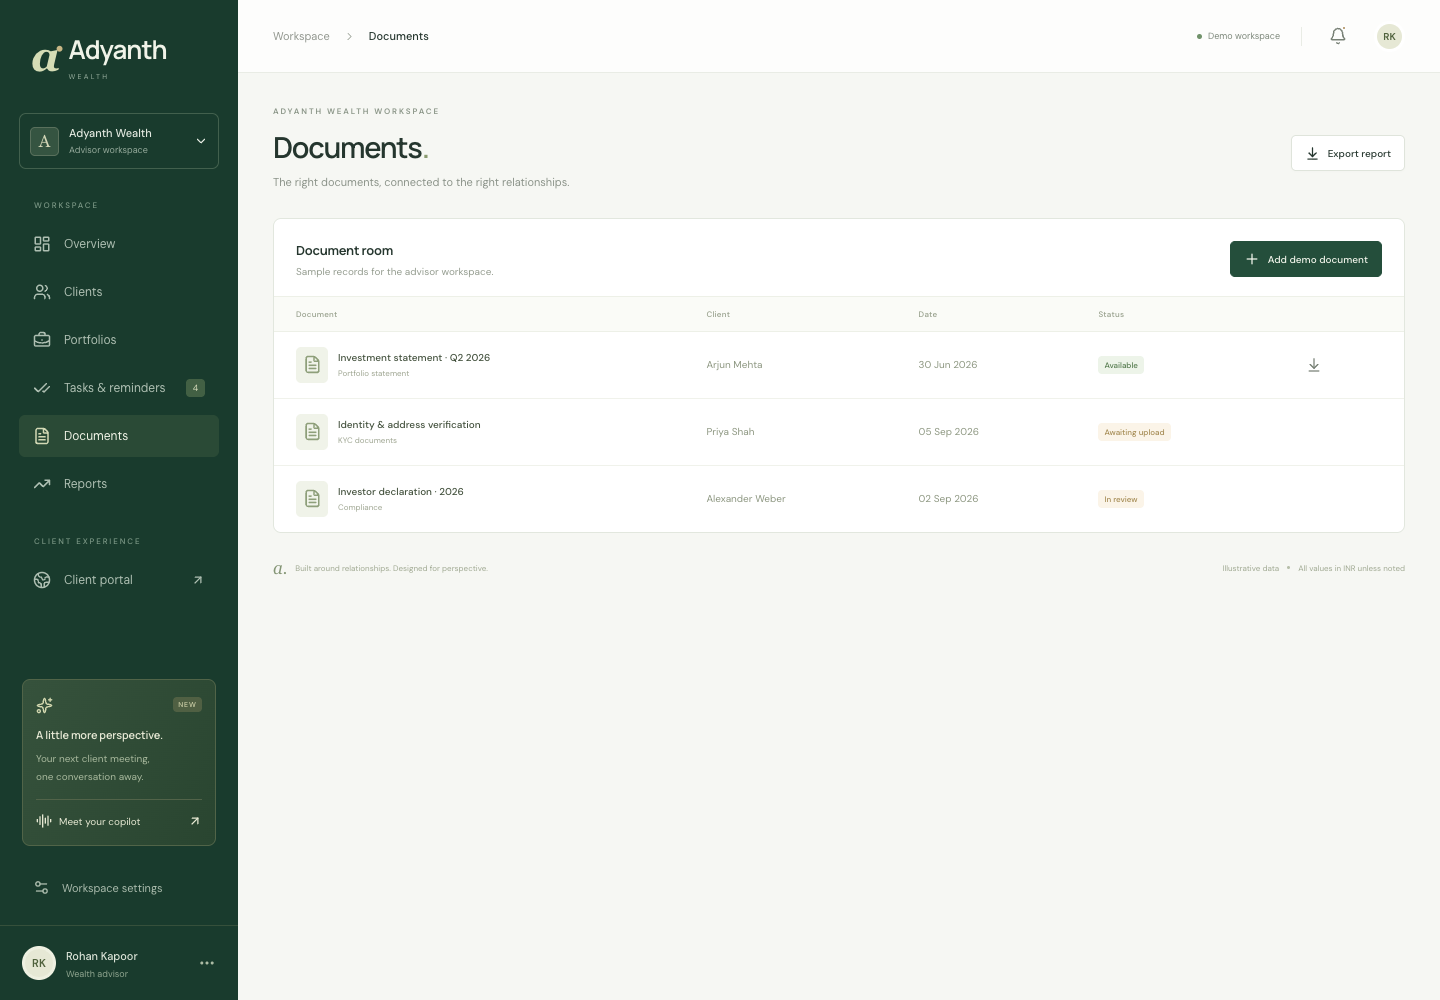Click the Available status badge
Viewport: 1440px width, 1000px height.
[1121, 365]
